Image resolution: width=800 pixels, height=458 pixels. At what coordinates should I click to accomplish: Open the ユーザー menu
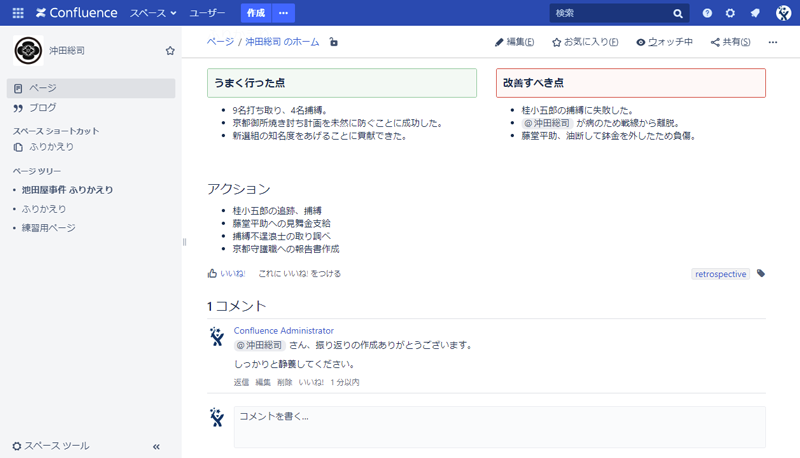click(x=207, y=13)
